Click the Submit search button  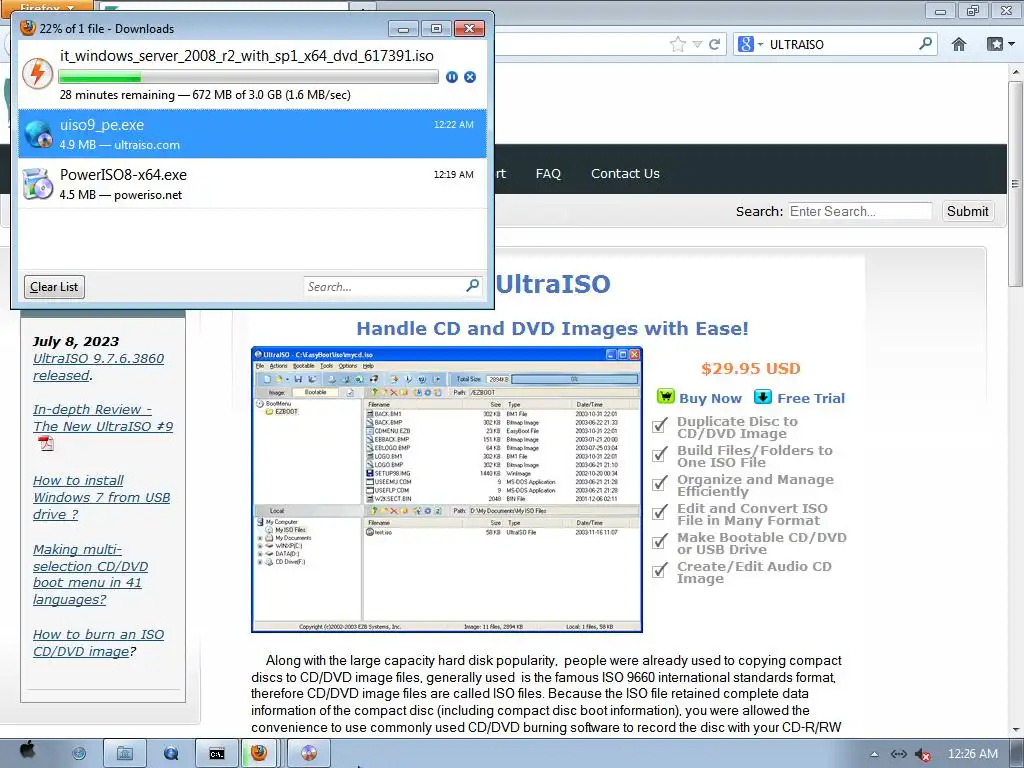pos(967,211)
